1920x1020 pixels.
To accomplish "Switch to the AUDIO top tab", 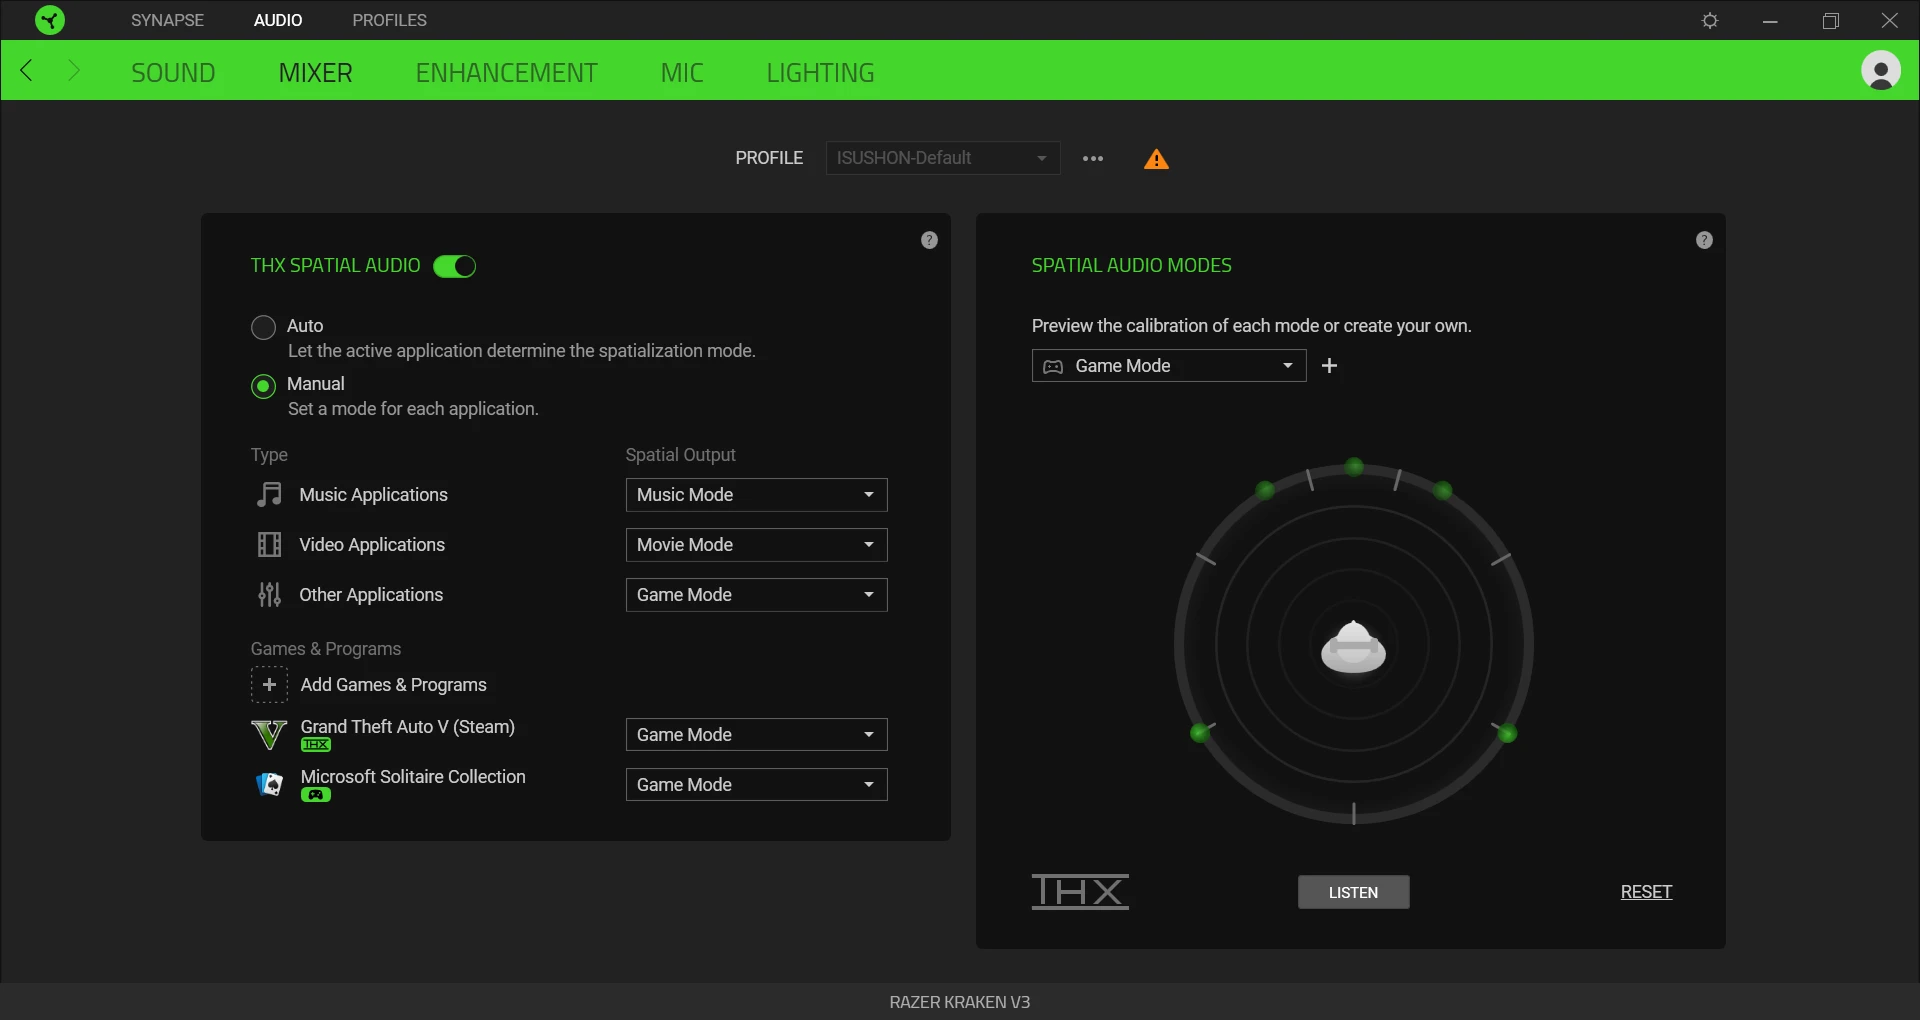I will click(x=278, y=20).
